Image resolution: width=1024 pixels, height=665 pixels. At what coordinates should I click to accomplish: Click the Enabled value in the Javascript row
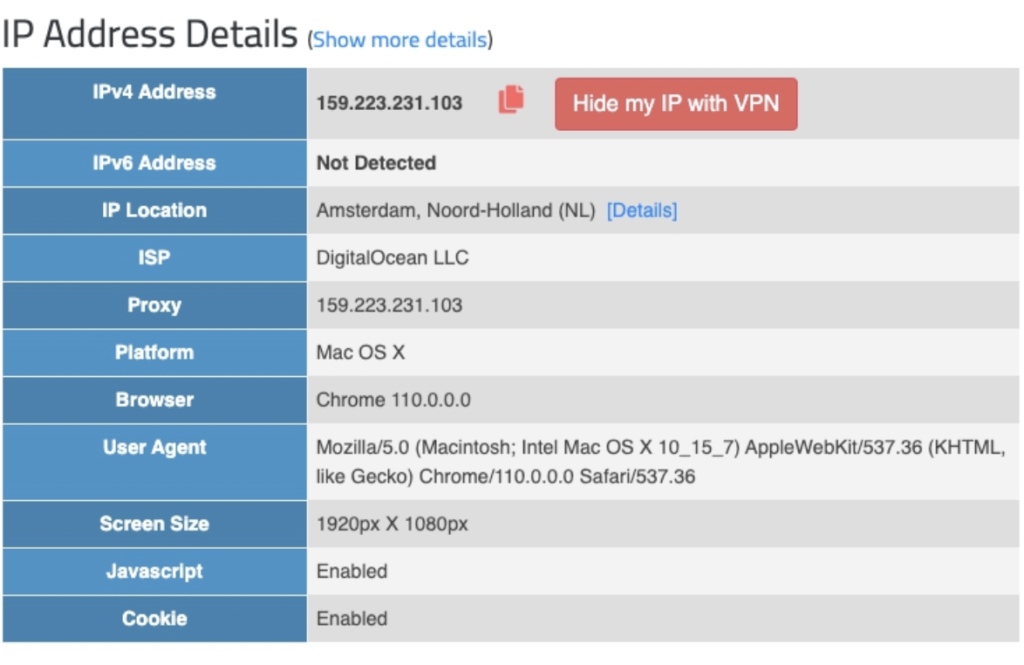tap(352, 572)
